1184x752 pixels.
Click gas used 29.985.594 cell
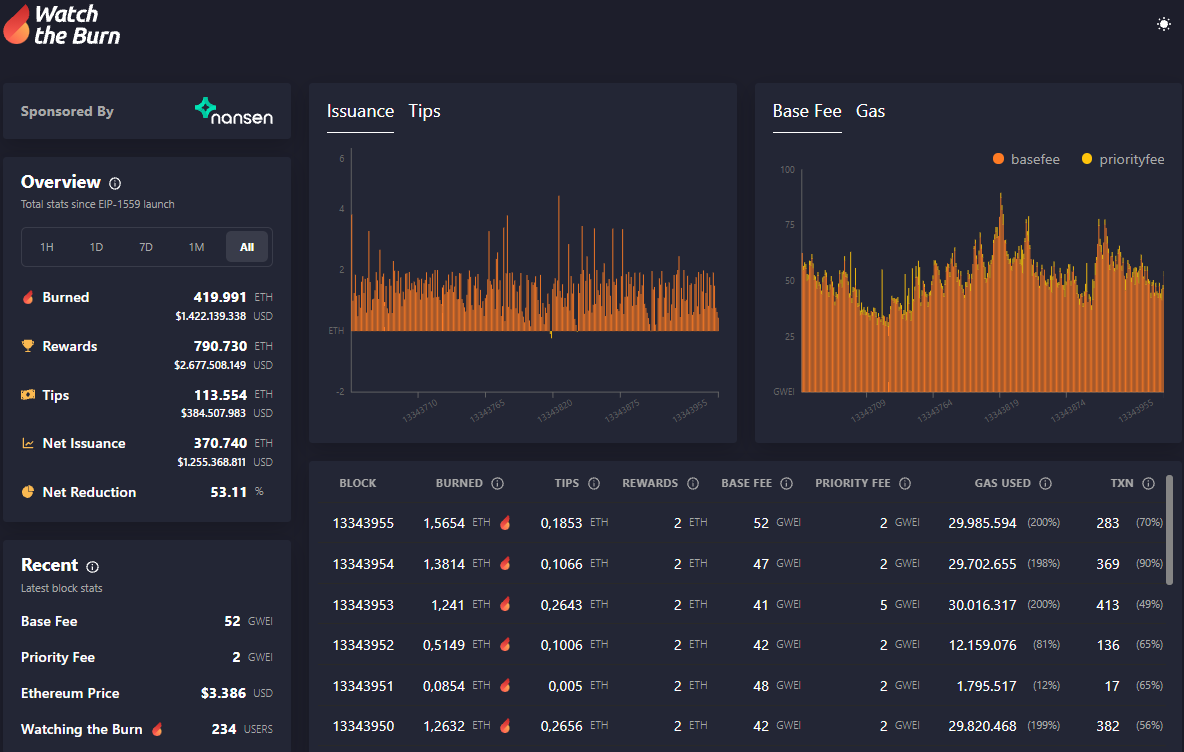pyautogui.click(x=982, y=523)
